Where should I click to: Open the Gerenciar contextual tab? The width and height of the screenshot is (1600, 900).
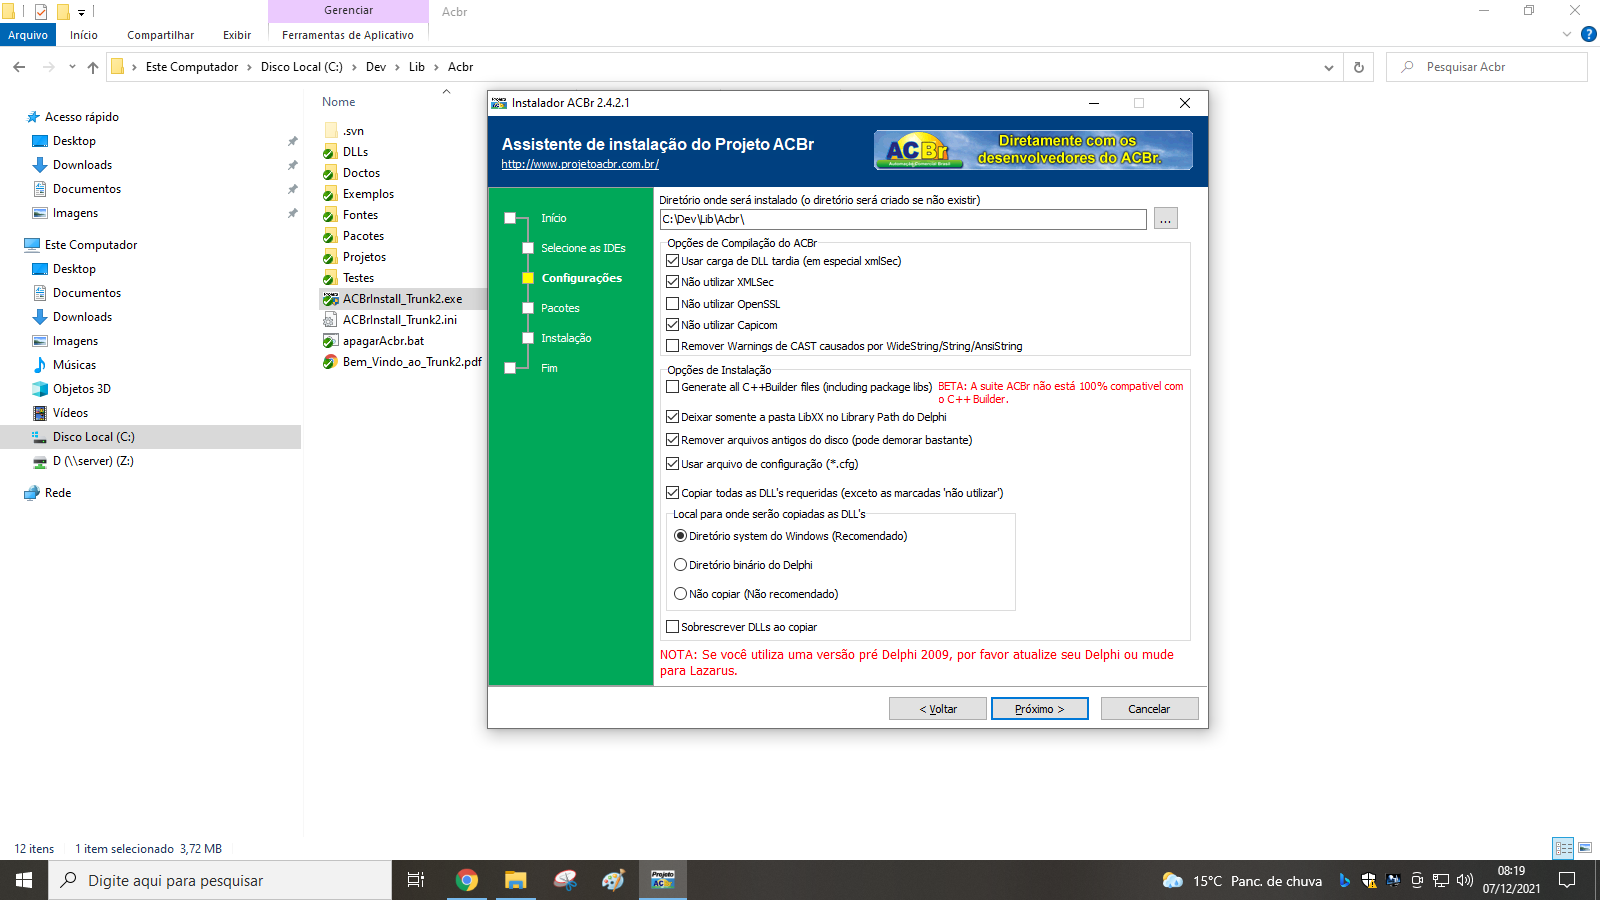pos(348,10)
